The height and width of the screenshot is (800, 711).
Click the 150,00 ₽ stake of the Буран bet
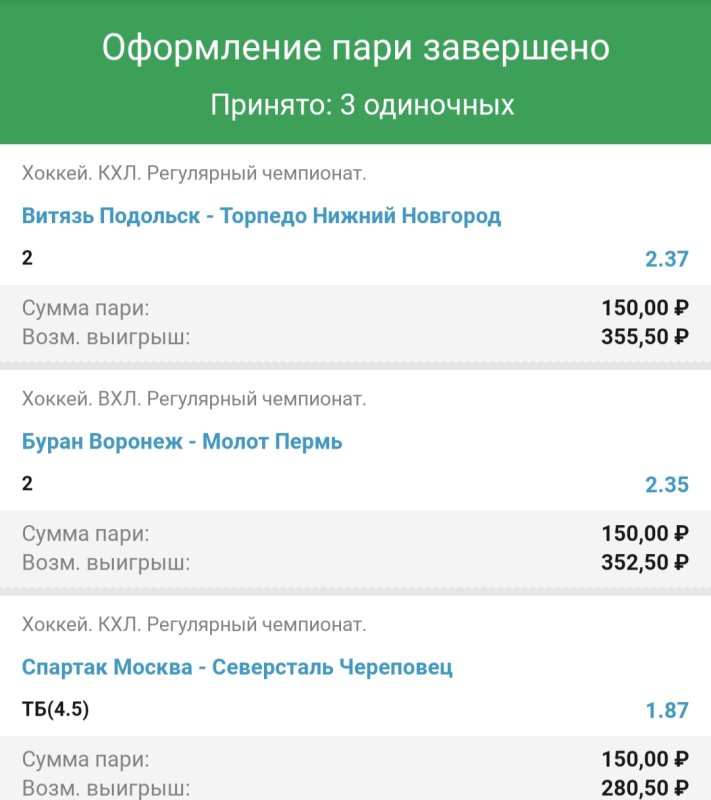click(645, 534)
